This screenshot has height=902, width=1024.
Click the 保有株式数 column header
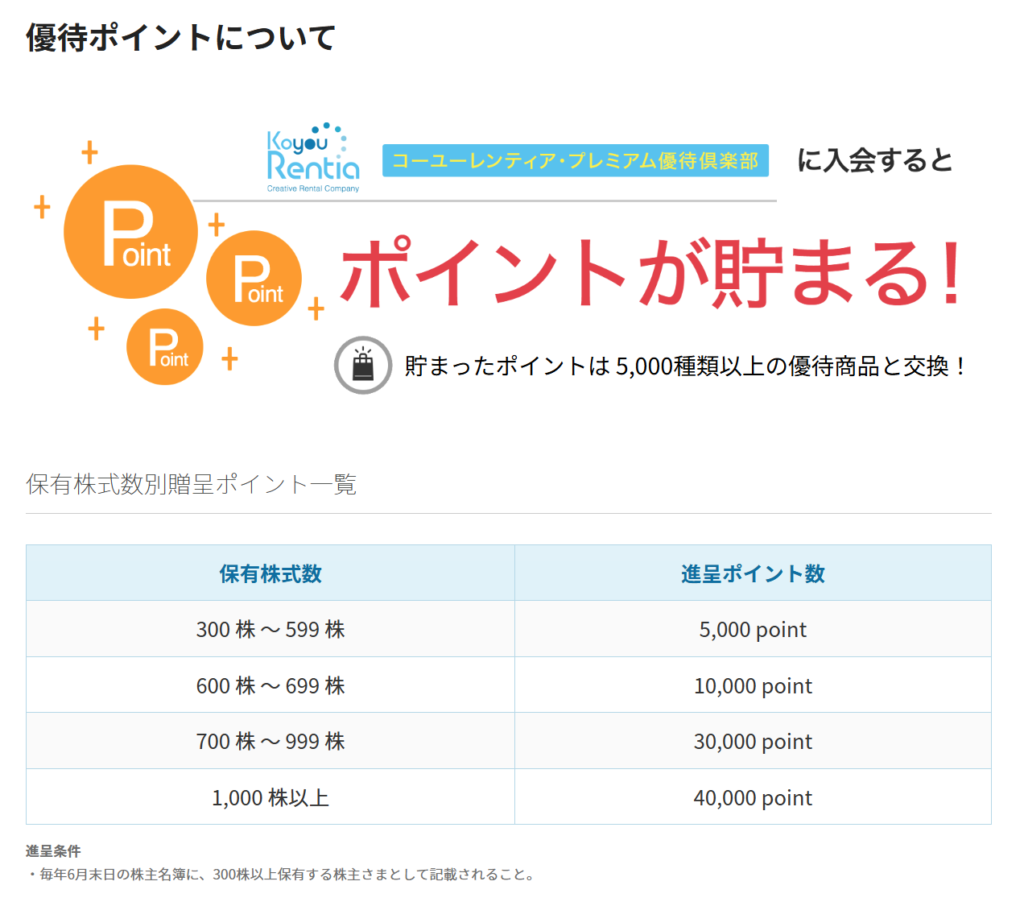270,573
